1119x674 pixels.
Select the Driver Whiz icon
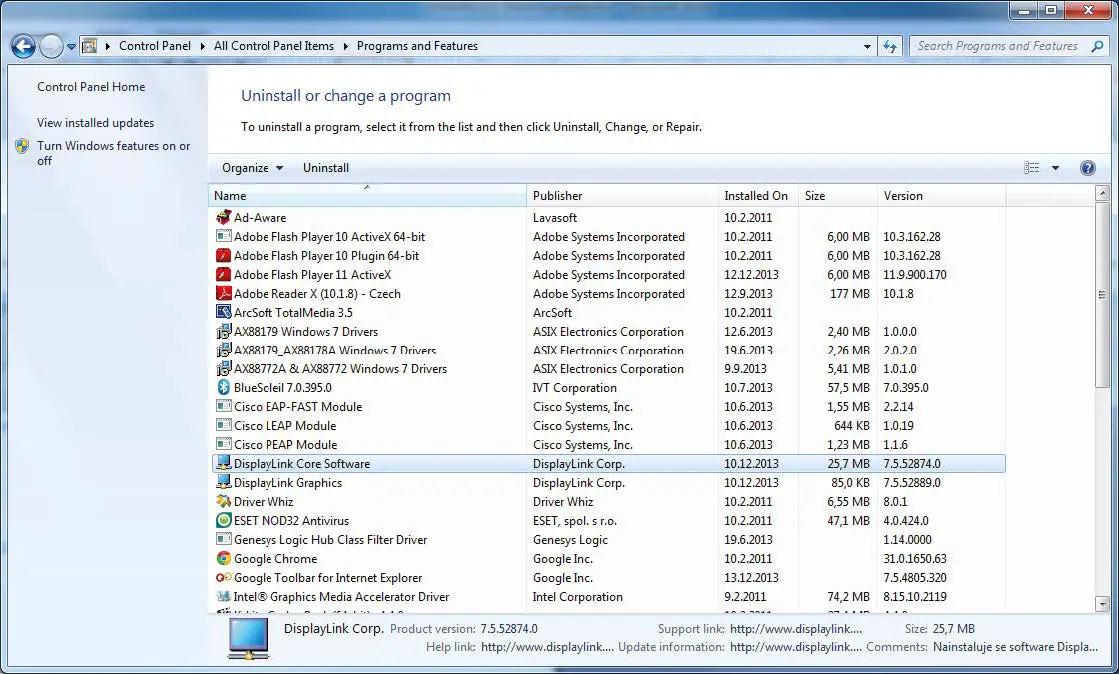pyautogui.click(x=224, y=502)
